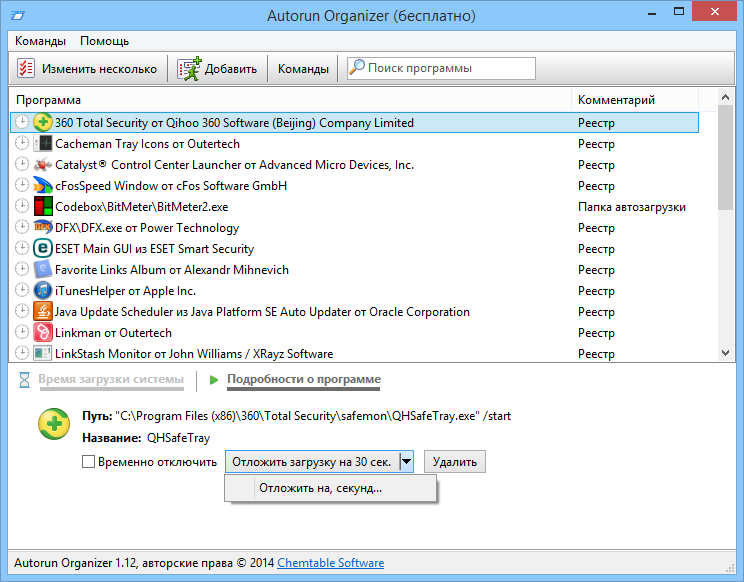Viewport: 744px width, 582px height.
Task: Click the Autorun Organizer title bar icon
Action: click(18, 16)
